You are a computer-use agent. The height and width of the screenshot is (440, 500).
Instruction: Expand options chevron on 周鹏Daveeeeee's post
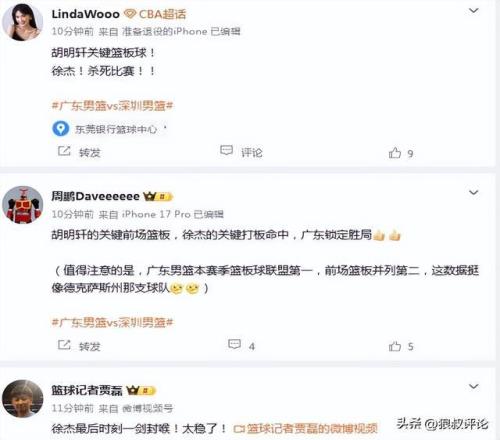pos(474,193)
